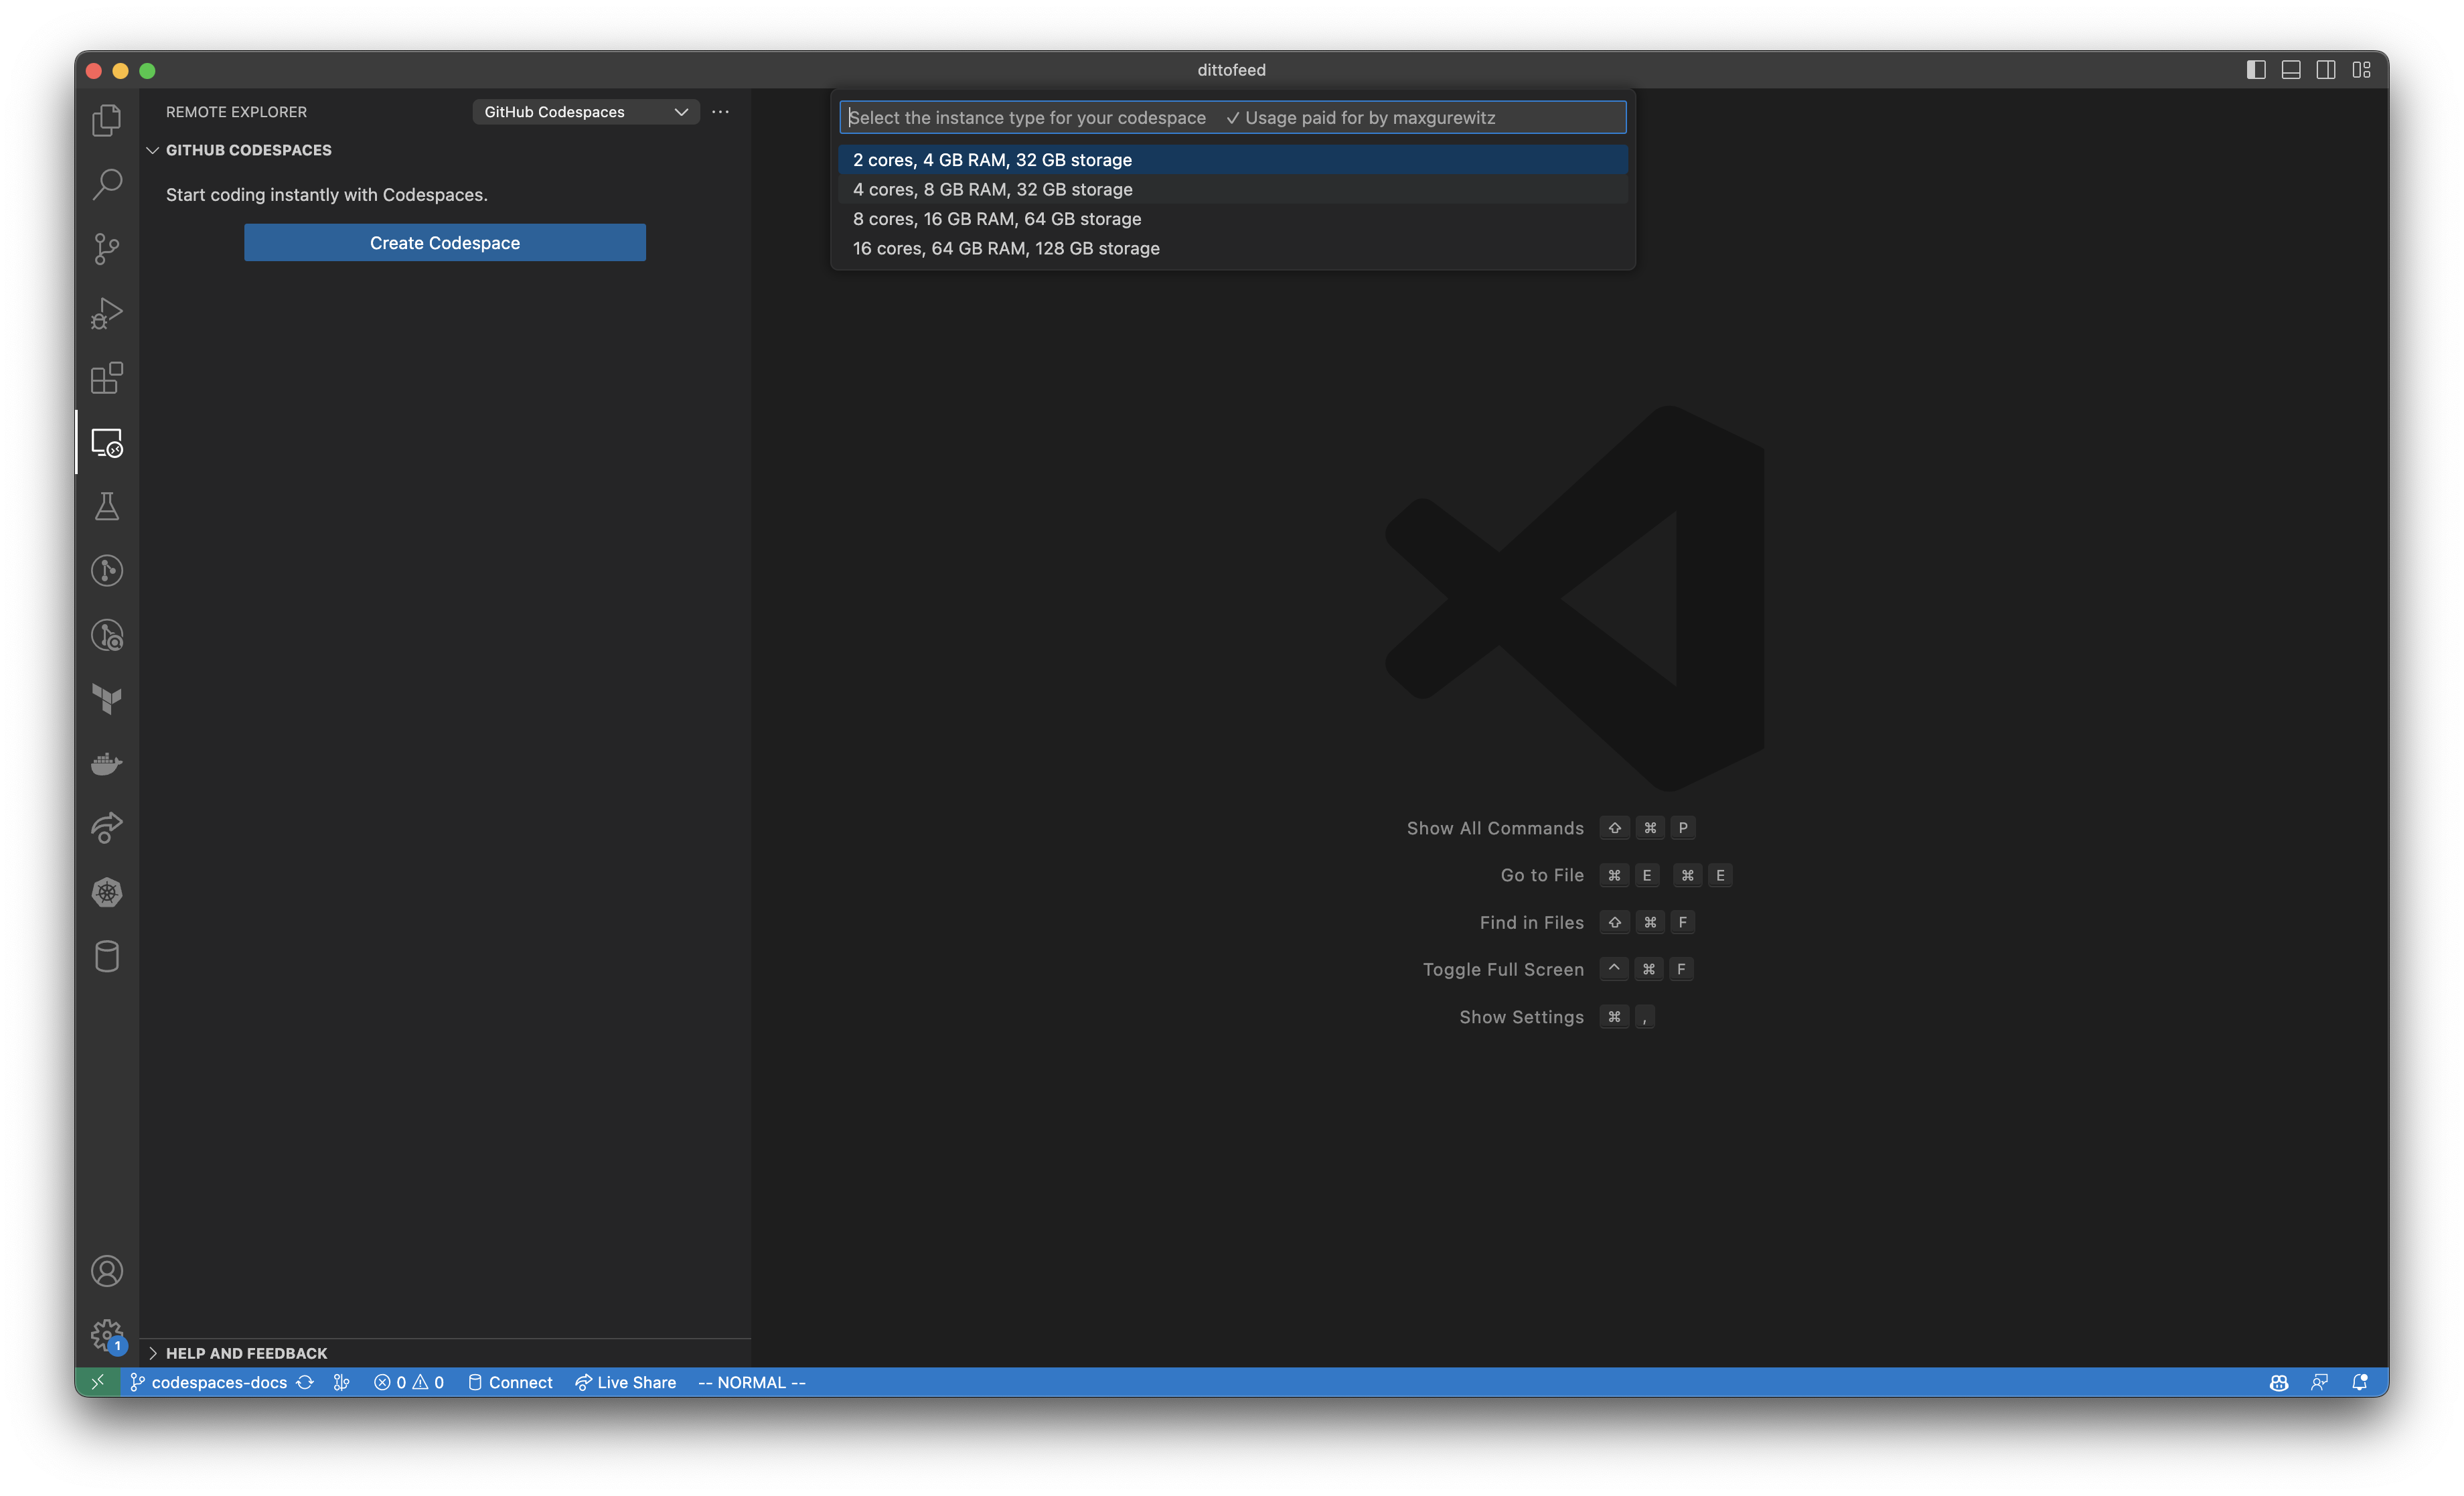The width and height of the screenshot is (2464, 1496).
Task: Open the Live Share activity bar icon
Action: (107, 828)
